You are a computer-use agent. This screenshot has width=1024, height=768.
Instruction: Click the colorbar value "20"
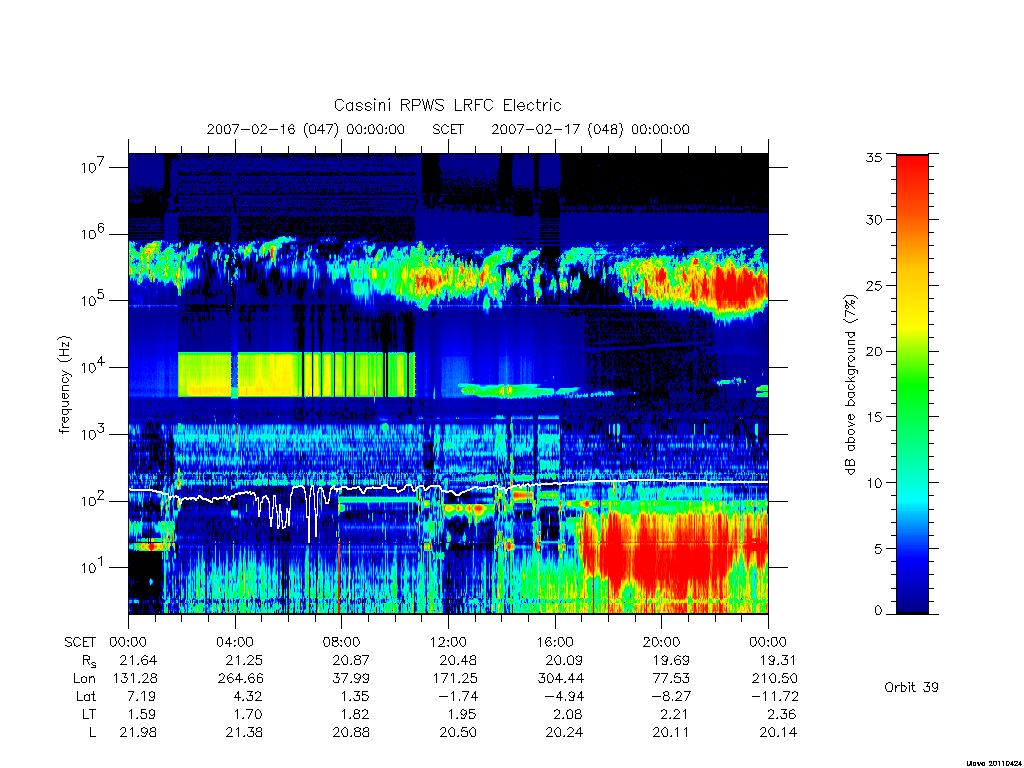873,351
